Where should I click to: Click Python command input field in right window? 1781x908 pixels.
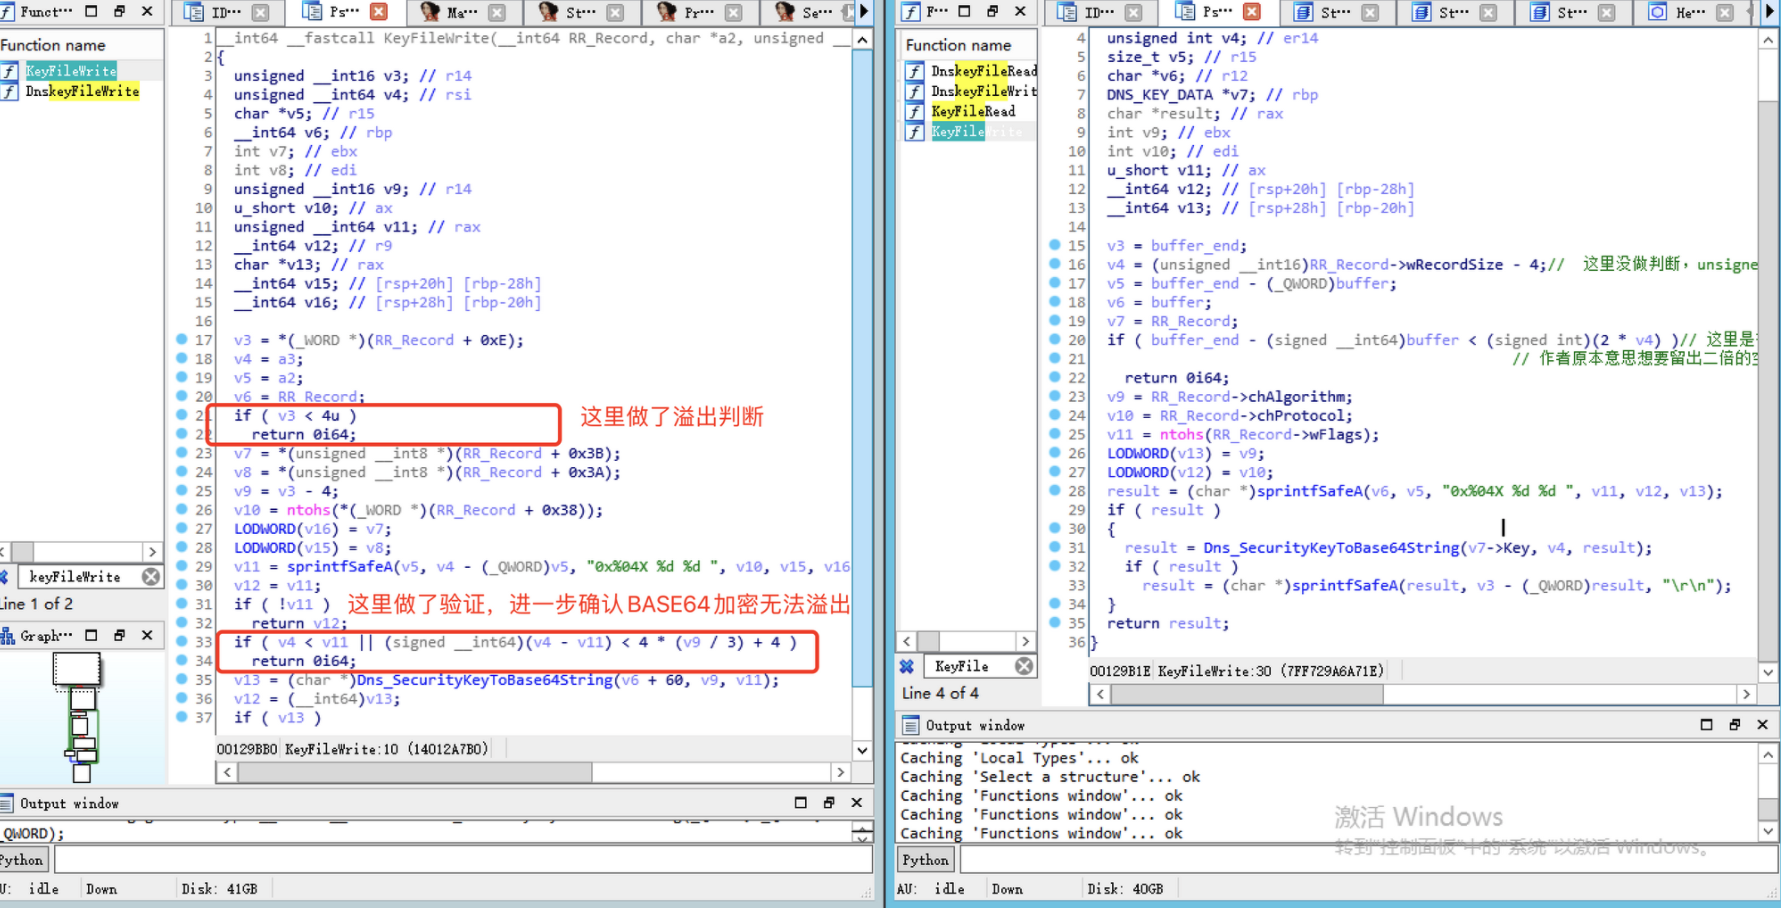tap(1367, 860)
